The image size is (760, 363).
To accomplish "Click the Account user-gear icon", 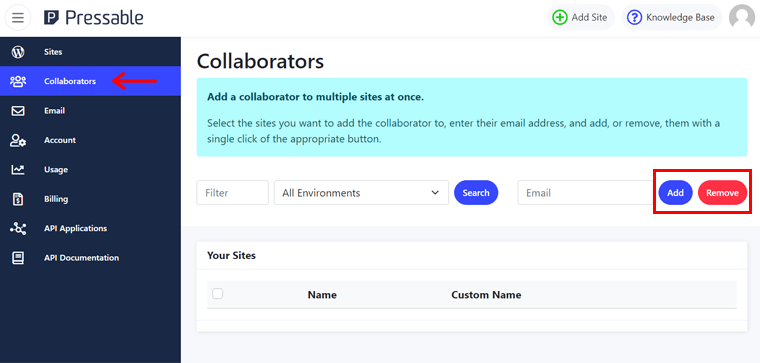I will click(18, 140).
